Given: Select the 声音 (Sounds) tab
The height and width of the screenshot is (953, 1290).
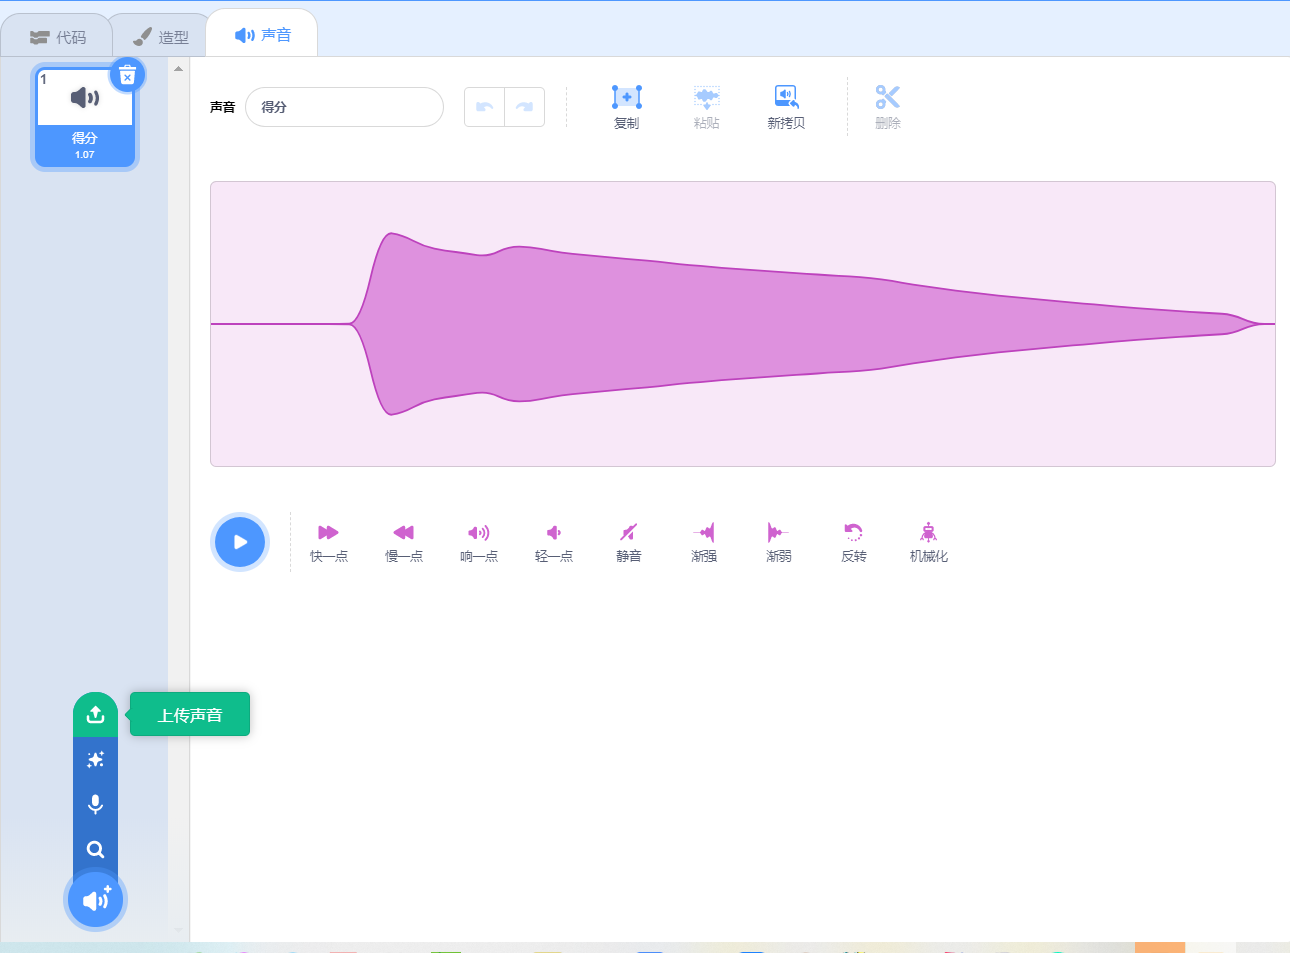Looking at the screenshot, I should [262, 35].
